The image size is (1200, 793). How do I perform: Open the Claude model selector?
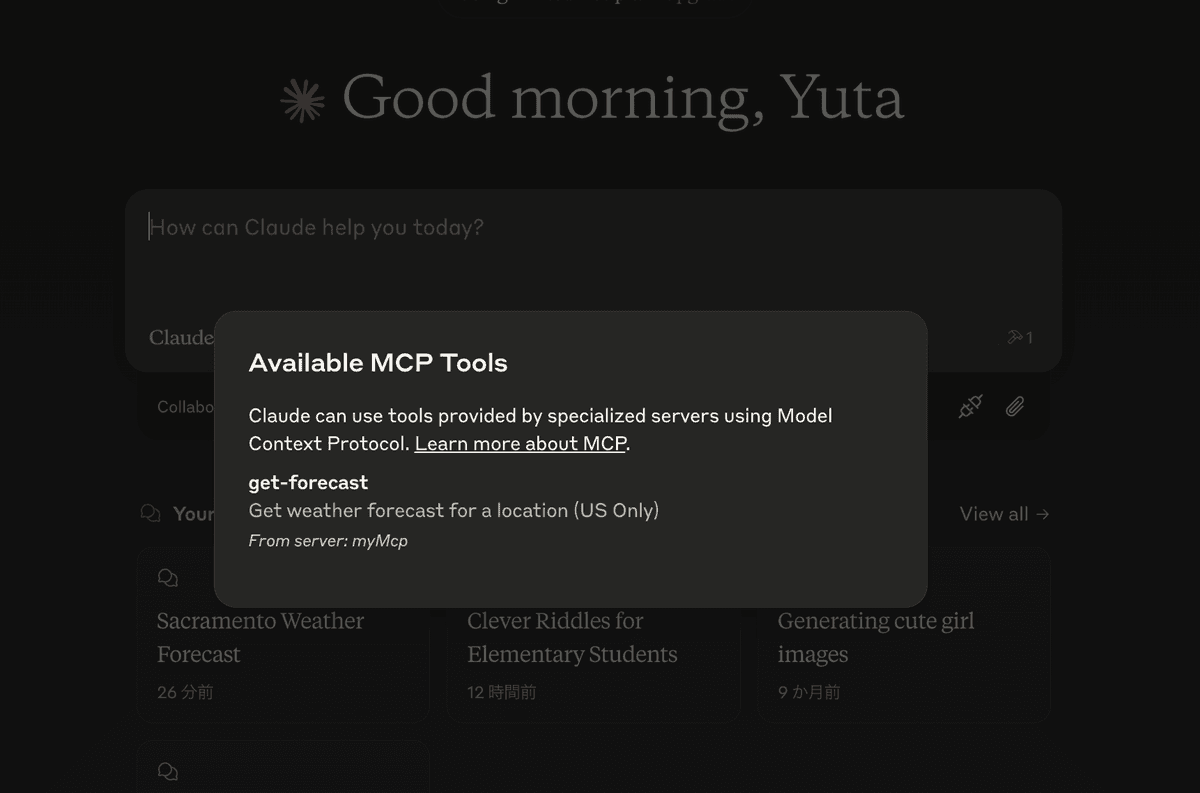point(181,337)
